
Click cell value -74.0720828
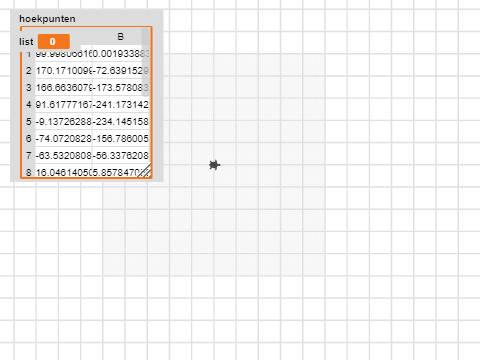tap(64, 139)
